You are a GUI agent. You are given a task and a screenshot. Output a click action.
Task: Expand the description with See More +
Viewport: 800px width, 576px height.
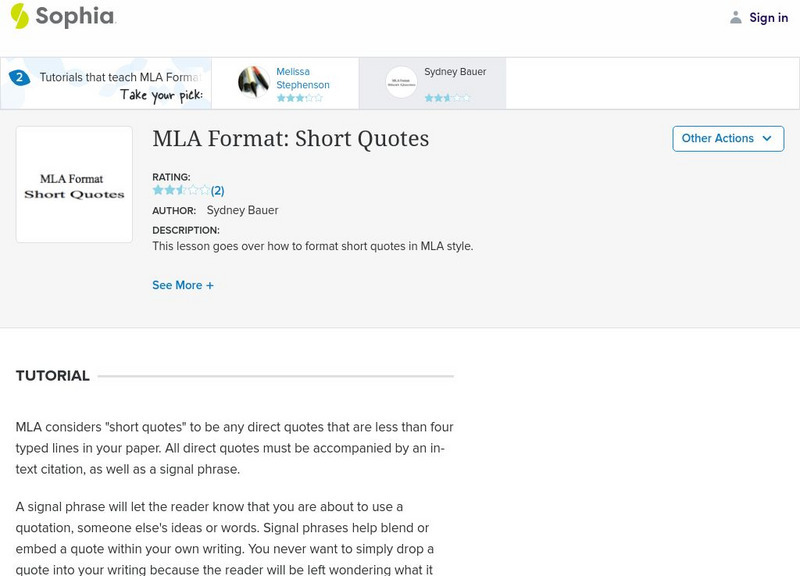(183, 285)
